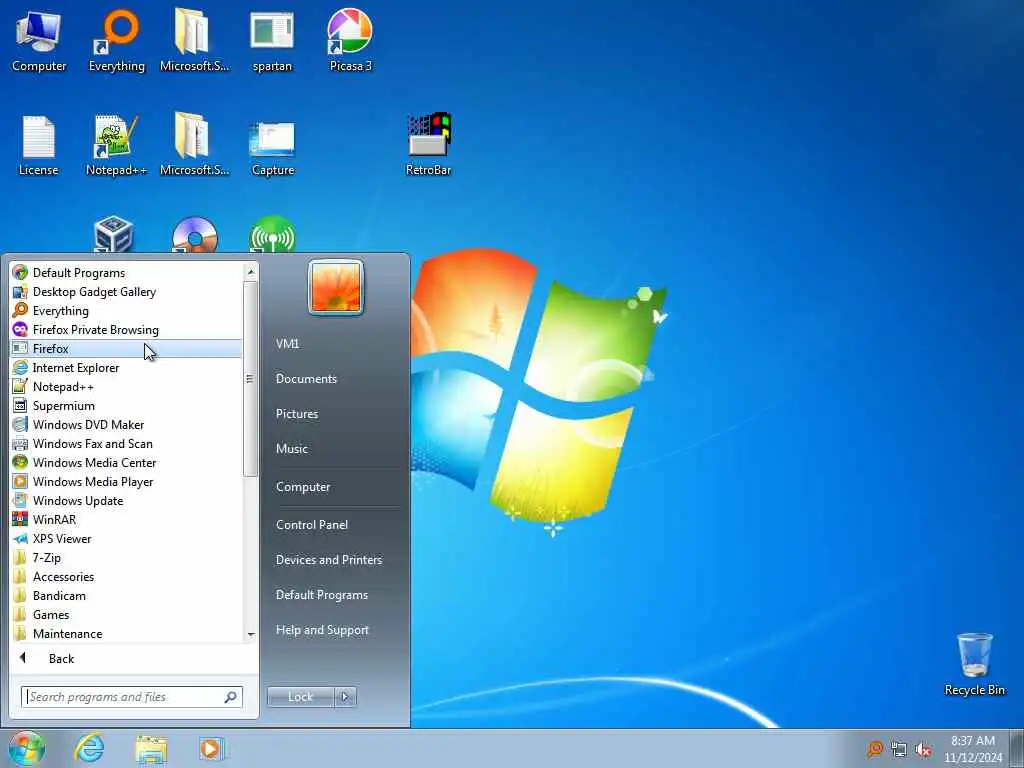Screen dimensions: 1024x768
Task: Launch Firefox from the Start menu
Action: point(127,349)
